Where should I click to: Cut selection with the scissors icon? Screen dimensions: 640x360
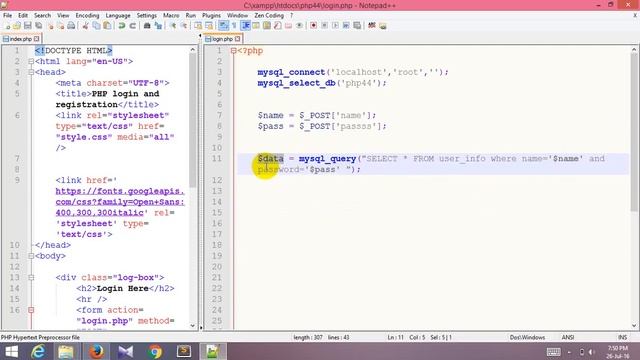86,26
